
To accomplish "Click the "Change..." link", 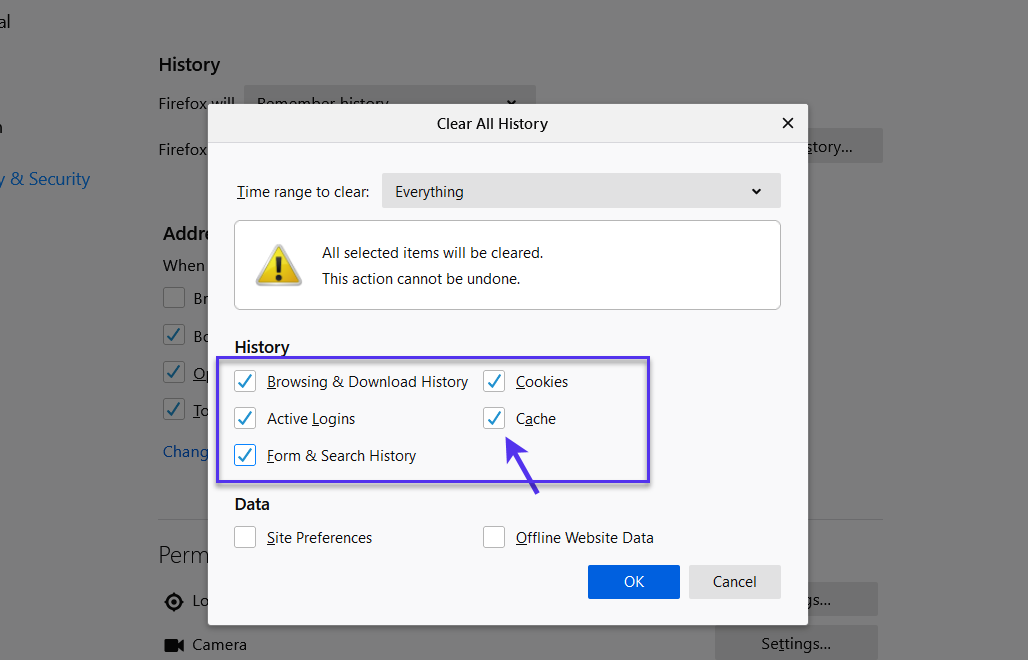I will [x=187, y=451].
